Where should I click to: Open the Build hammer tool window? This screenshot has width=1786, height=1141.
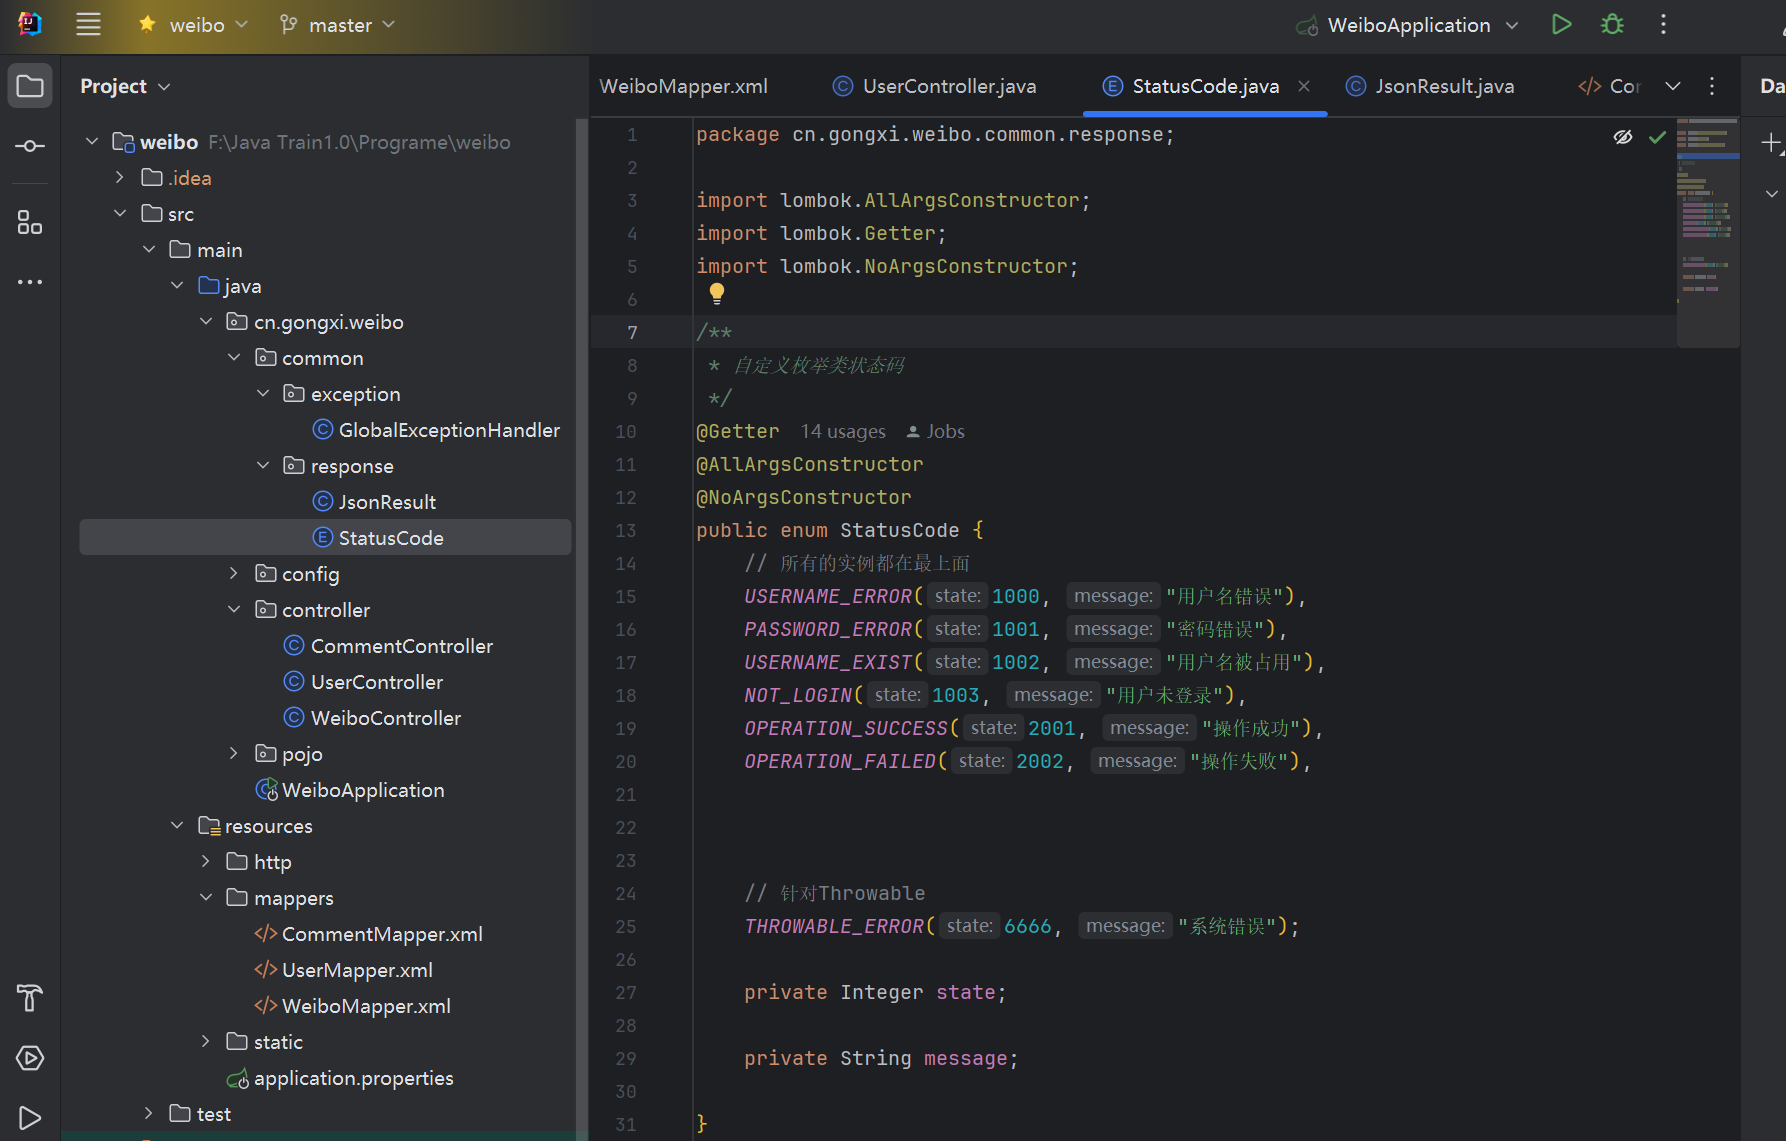click(30, 997)
